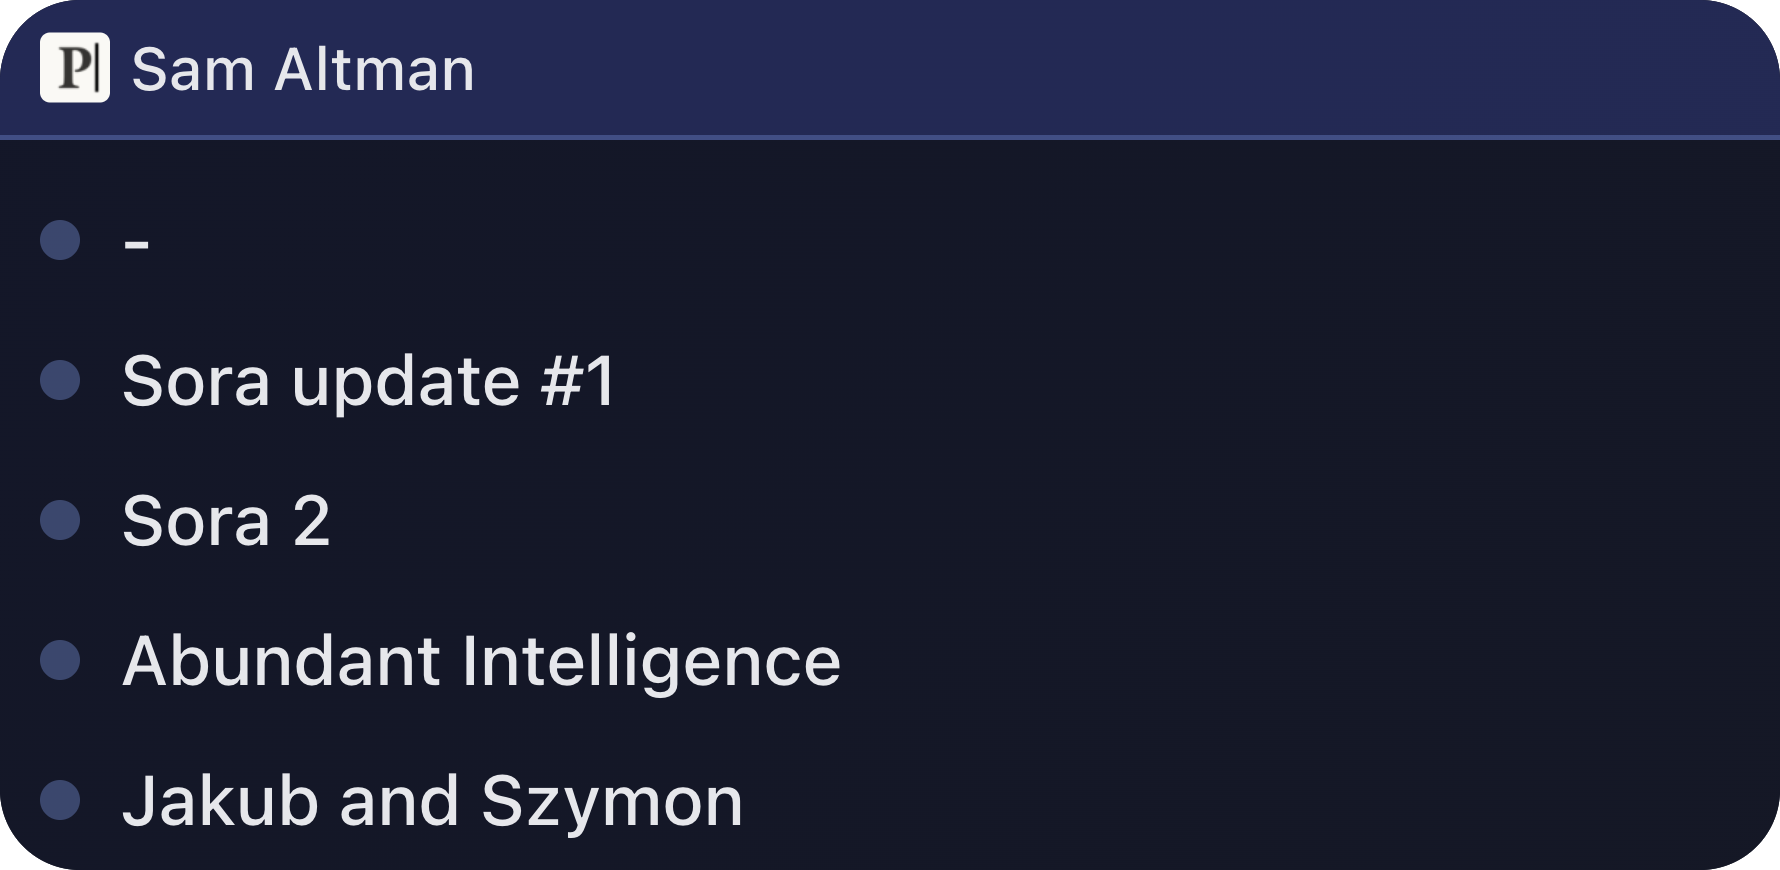Open the Sora 2 post
The width and height of the screenshot is (1780, 870).
(226, 521)
